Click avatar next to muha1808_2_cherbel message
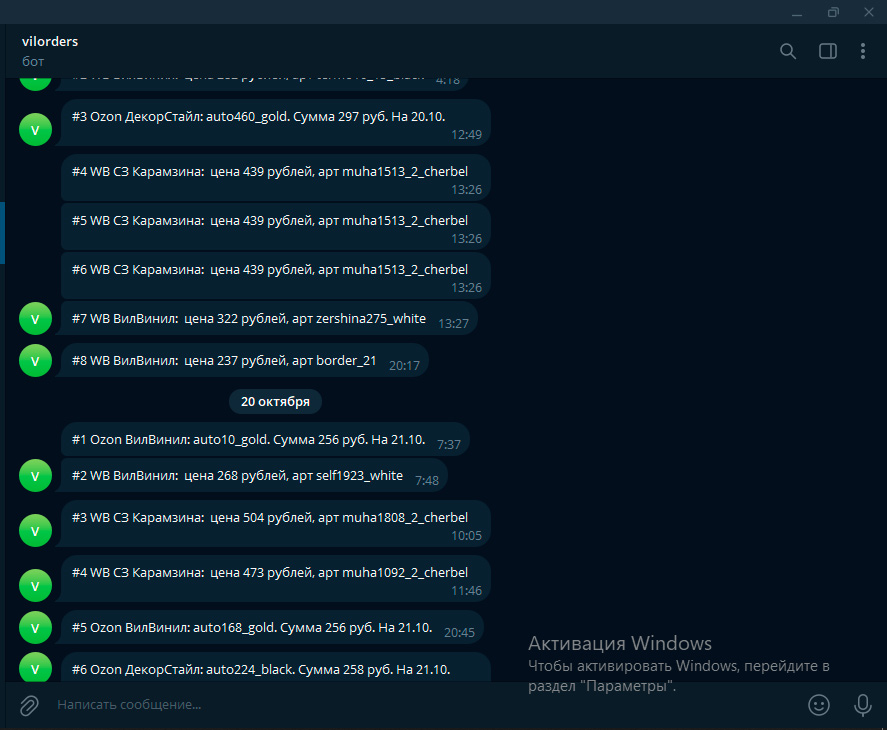Screen dimensions: 887x730 click(x=36, y=530)
